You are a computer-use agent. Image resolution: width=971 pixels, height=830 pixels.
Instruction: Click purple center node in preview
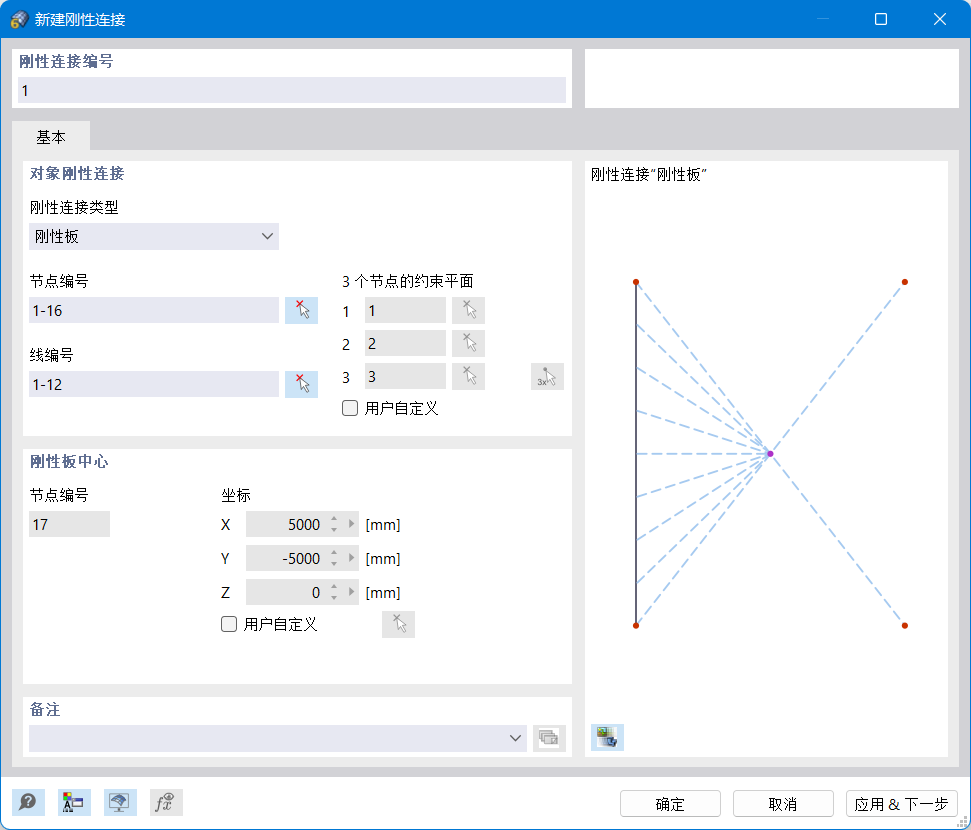(x=770, y=454)
